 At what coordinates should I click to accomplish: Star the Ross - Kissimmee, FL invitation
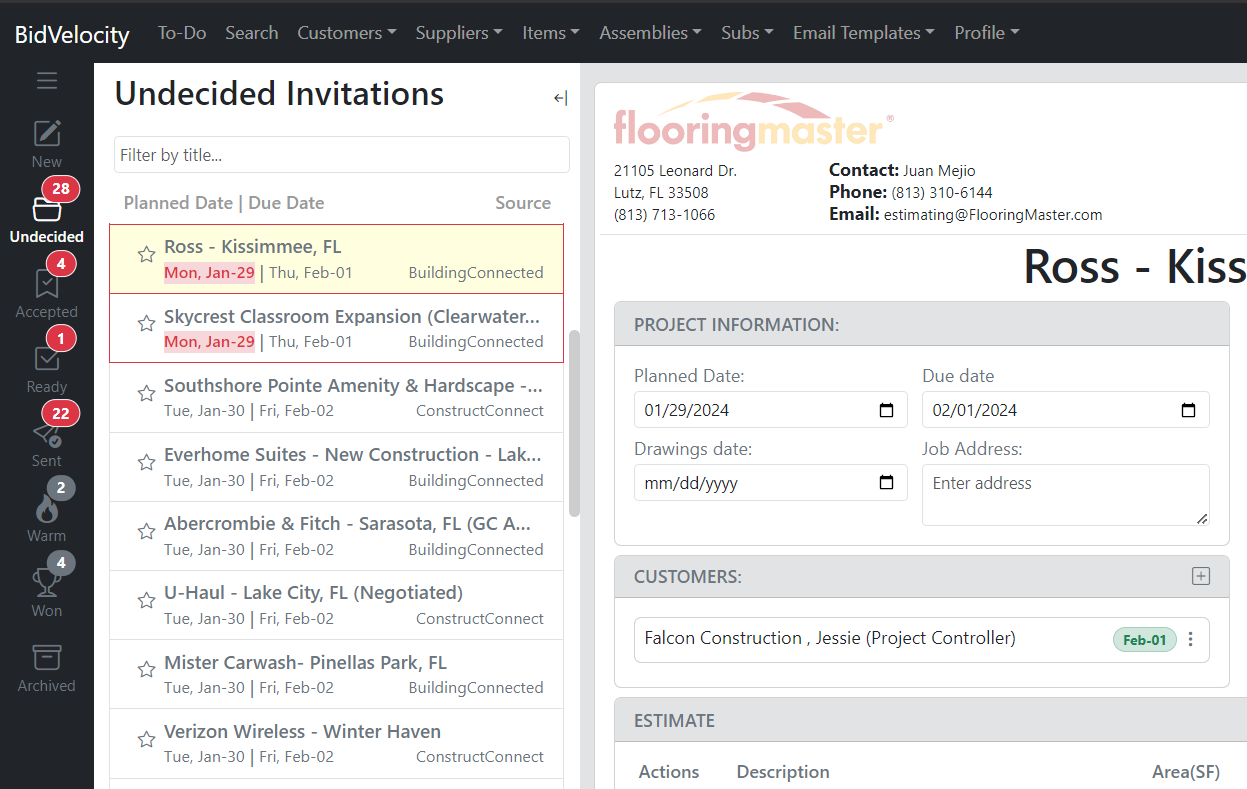pyautogui.click(x=146, y=255)
